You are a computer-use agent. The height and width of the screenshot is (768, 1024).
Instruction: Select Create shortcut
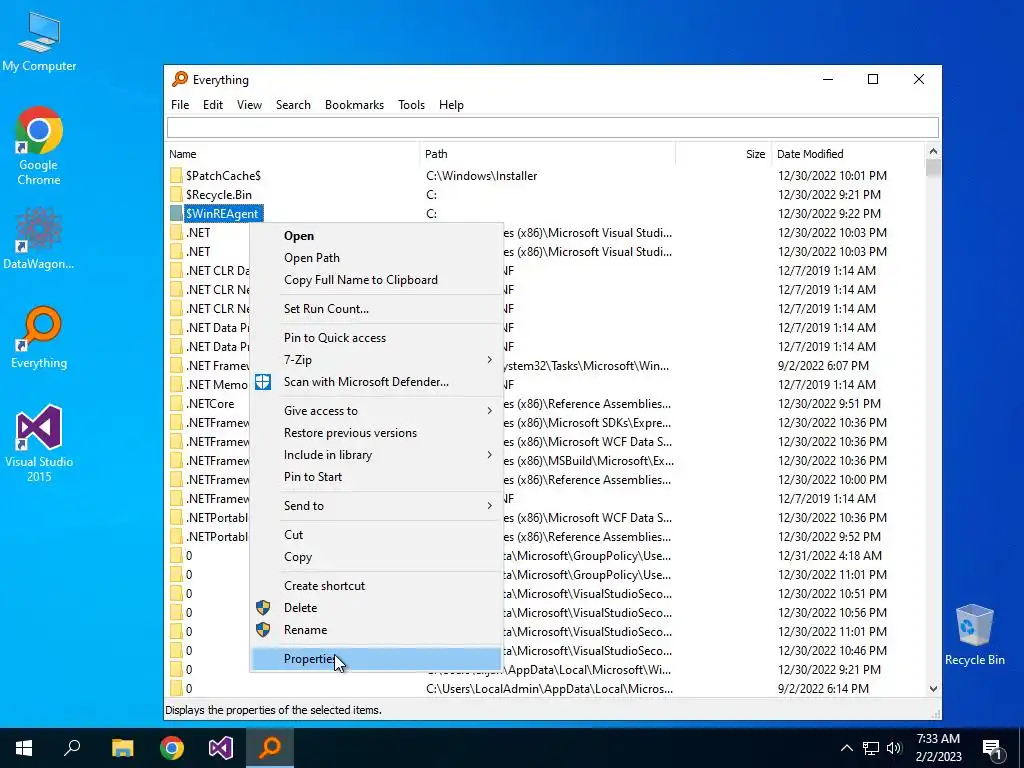pyautogui.click(x=376, y=586)
